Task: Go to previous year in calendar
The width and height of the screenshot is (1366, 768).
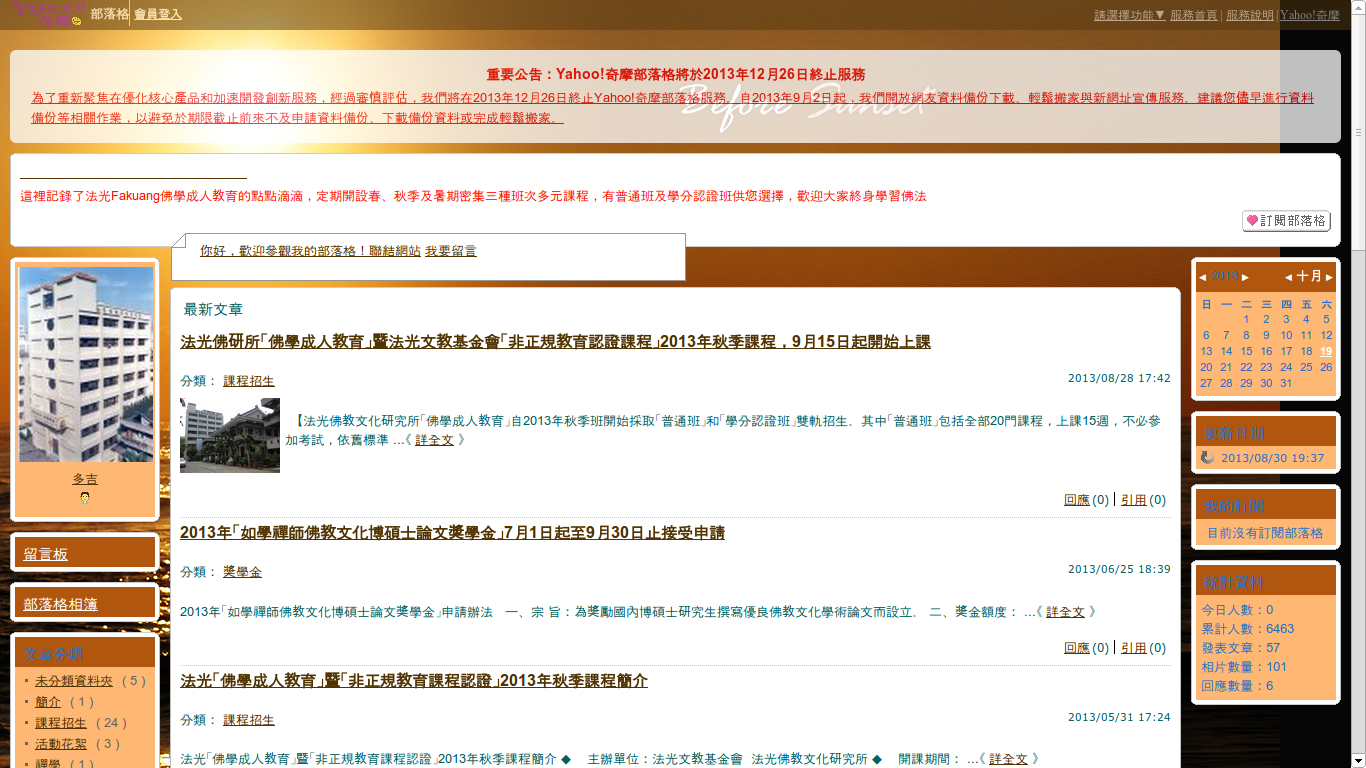Action: [x=1202, y=277]
